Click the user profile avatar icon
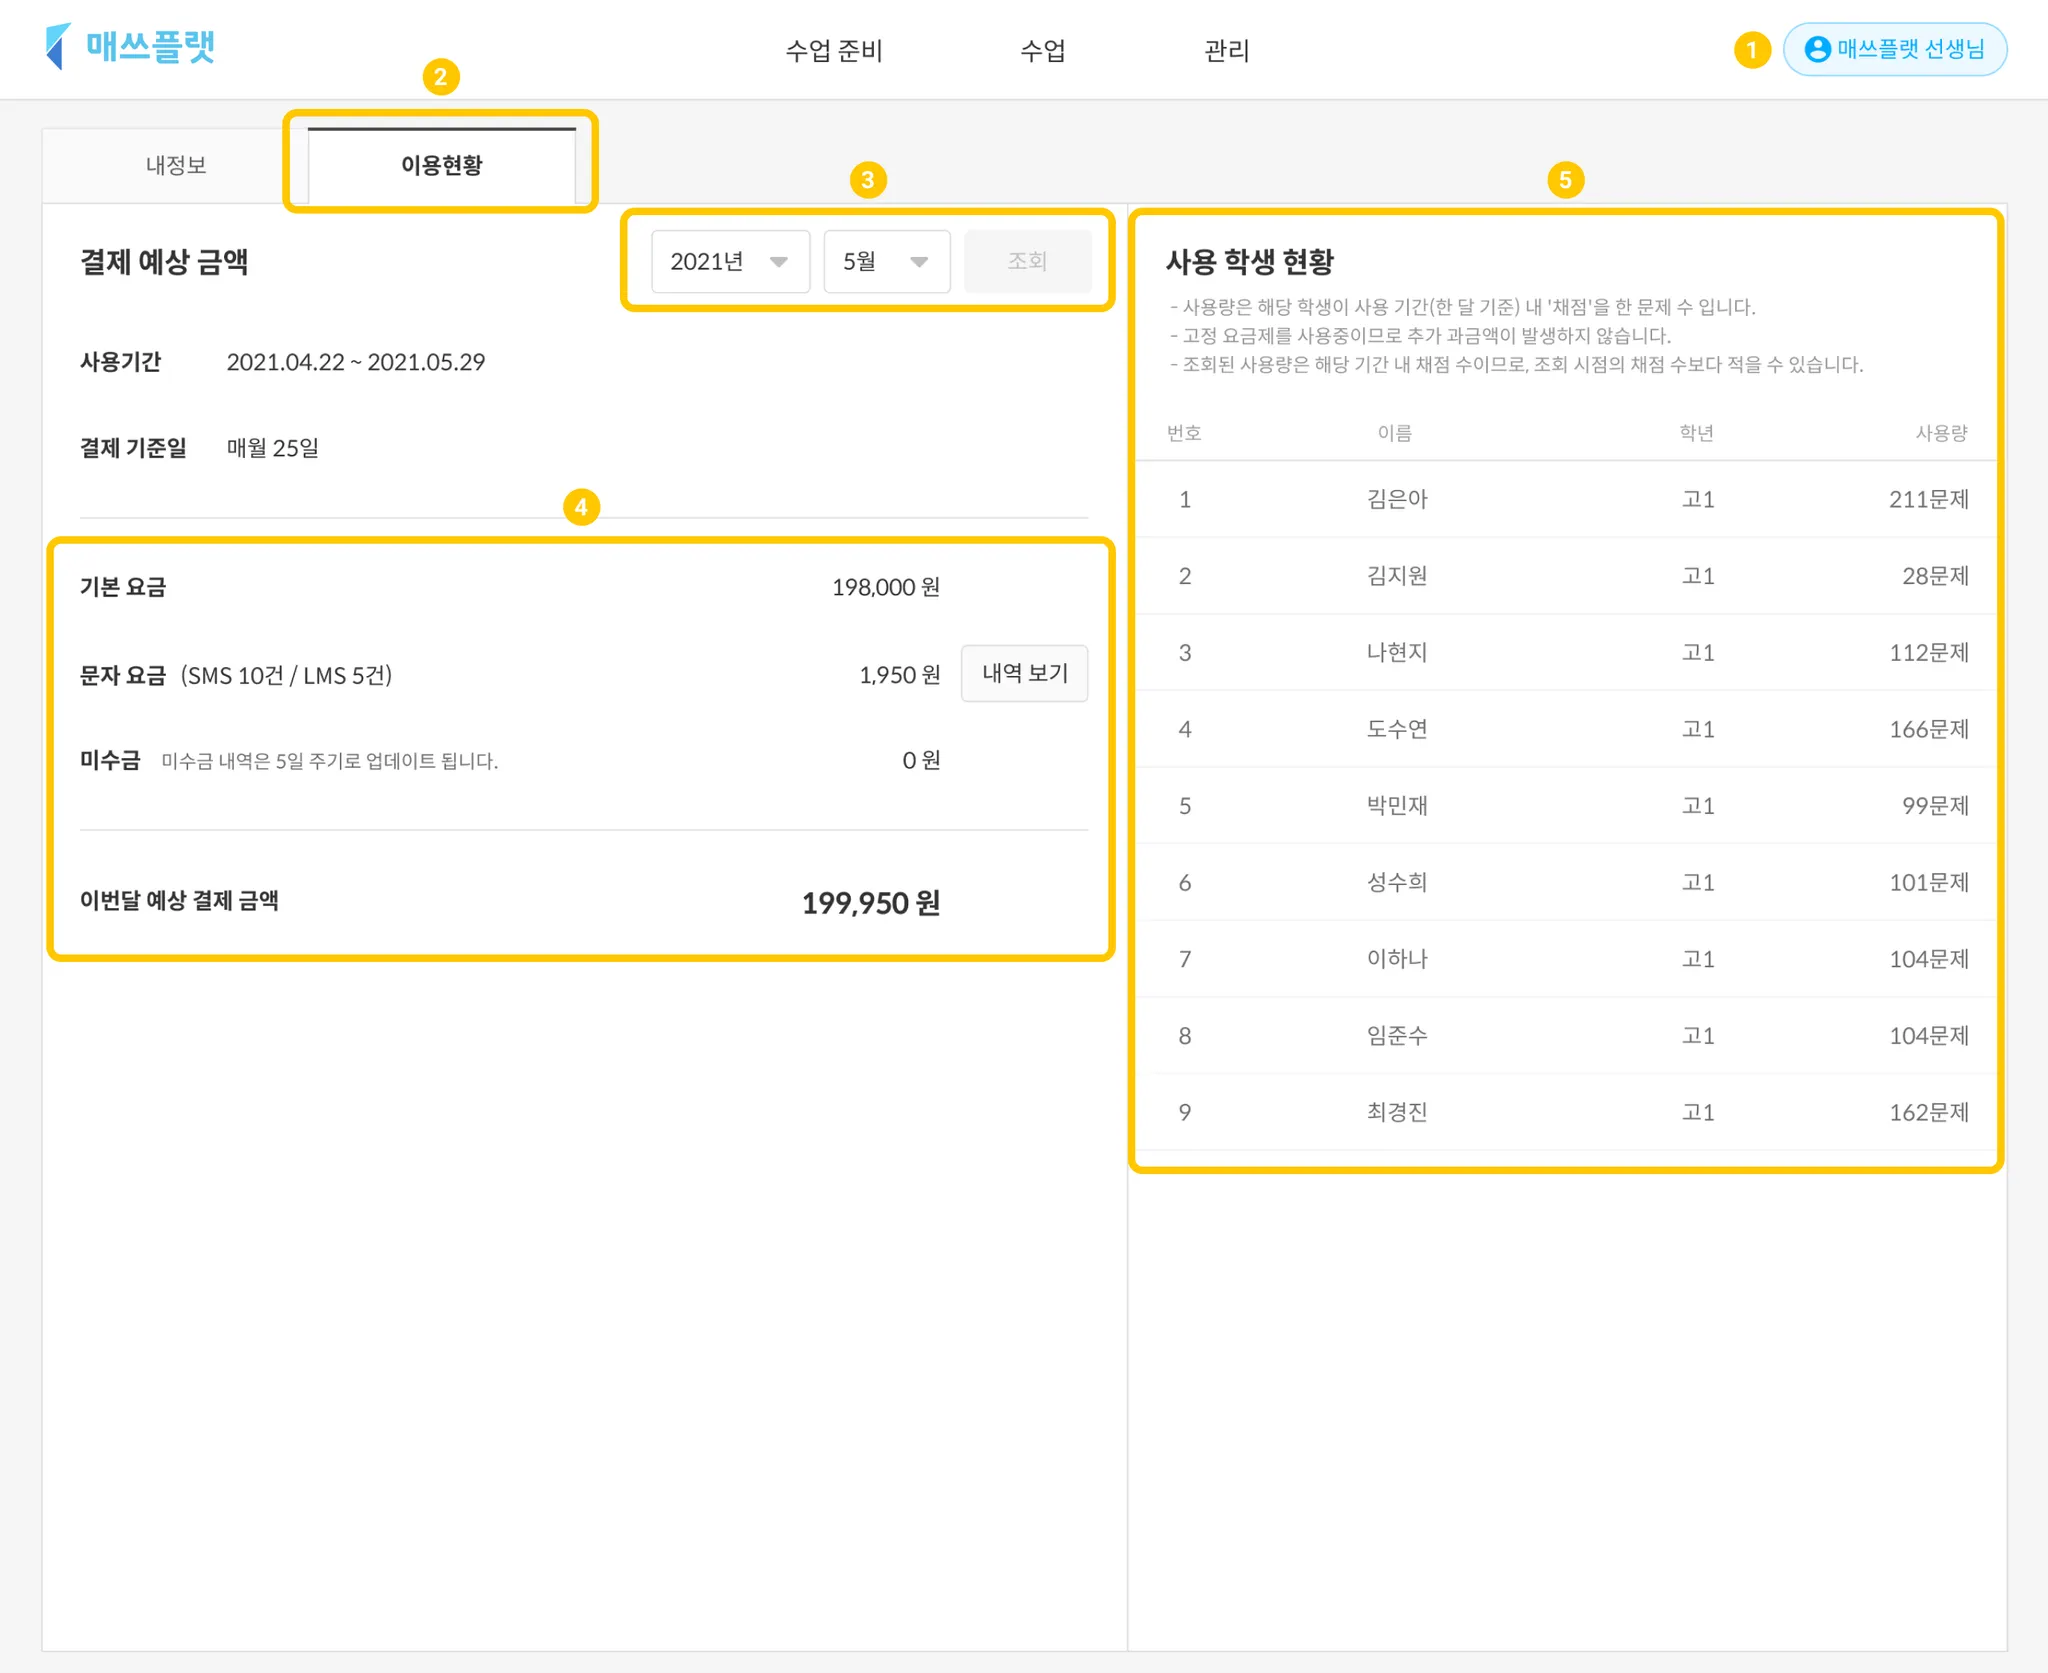 [1817, 49]
